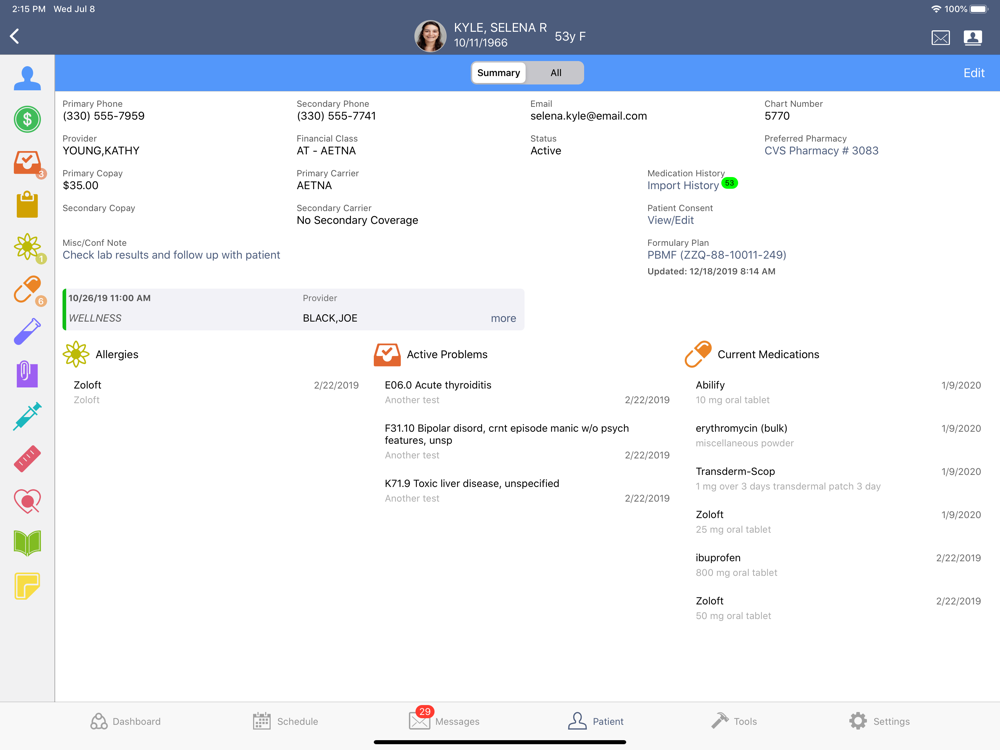Image resolution: width=1000 pixels, height=750 pixels.
Task: Select the F31.10 Bipolar disorder problem
Action: [527, 441]
